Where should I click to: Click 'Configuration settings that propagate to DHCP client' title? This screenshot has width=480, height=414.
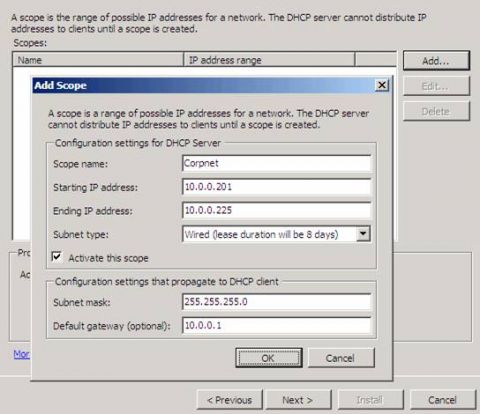(167, 282)
